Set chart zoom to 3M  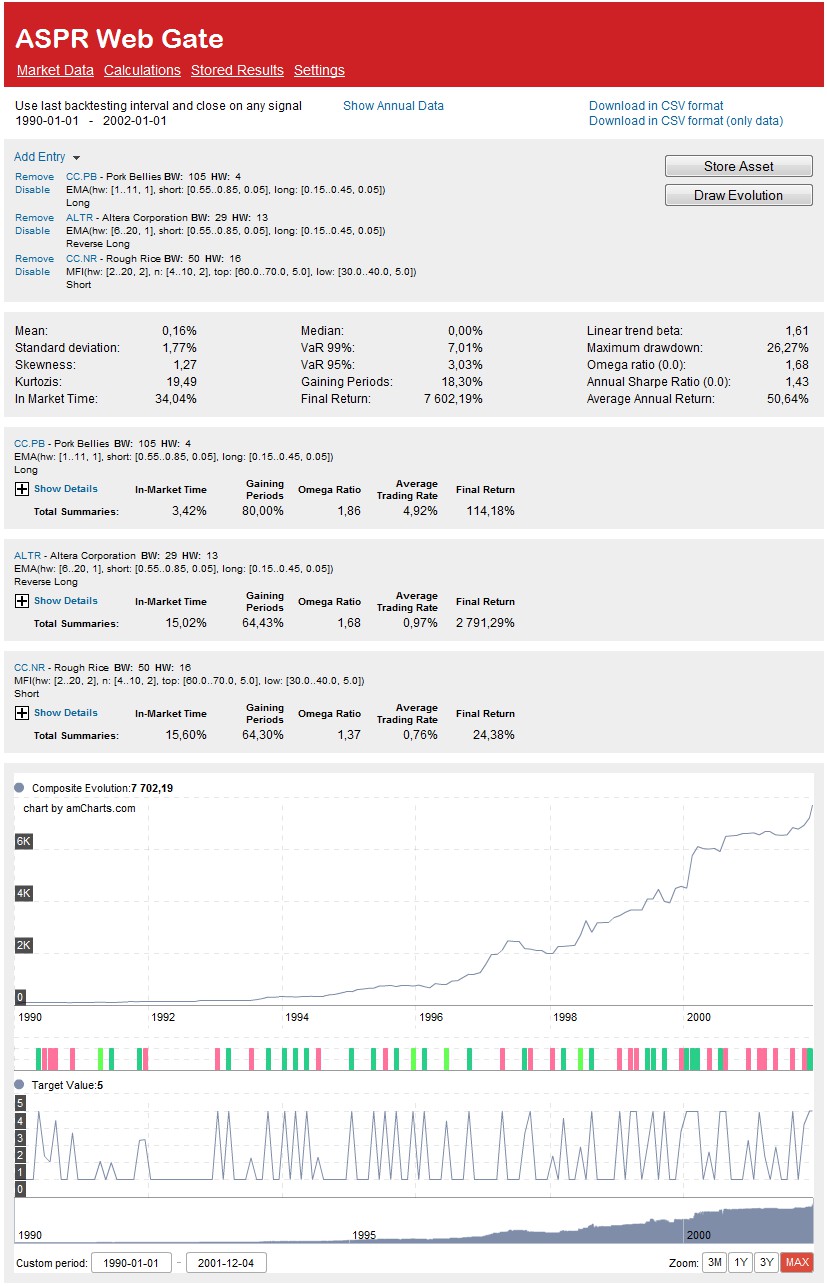click(x=714, y=1262)
